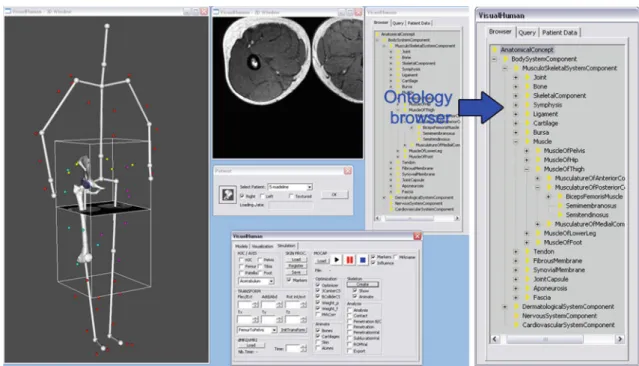Click Joint folder icon in enlarged browser panel
This screenshot has width=639, height=366.
527,77
